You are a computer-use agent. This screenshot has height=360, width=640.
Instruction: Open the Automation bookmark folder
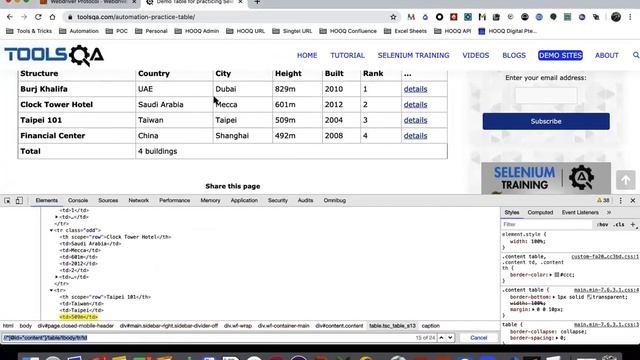pos(79,31)
